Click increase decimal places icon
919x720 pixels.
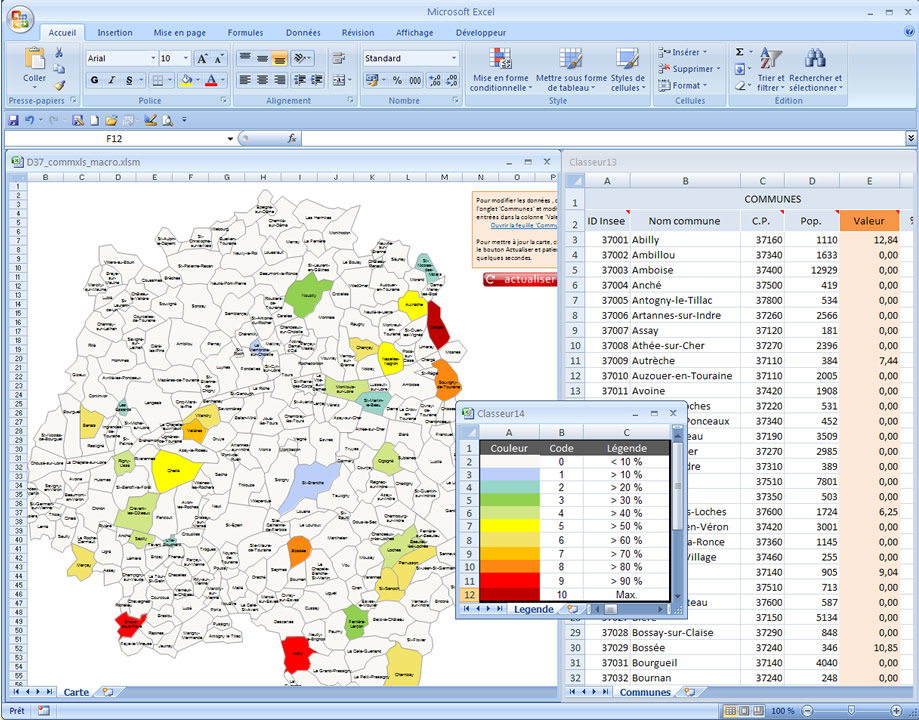pos(434,80)
